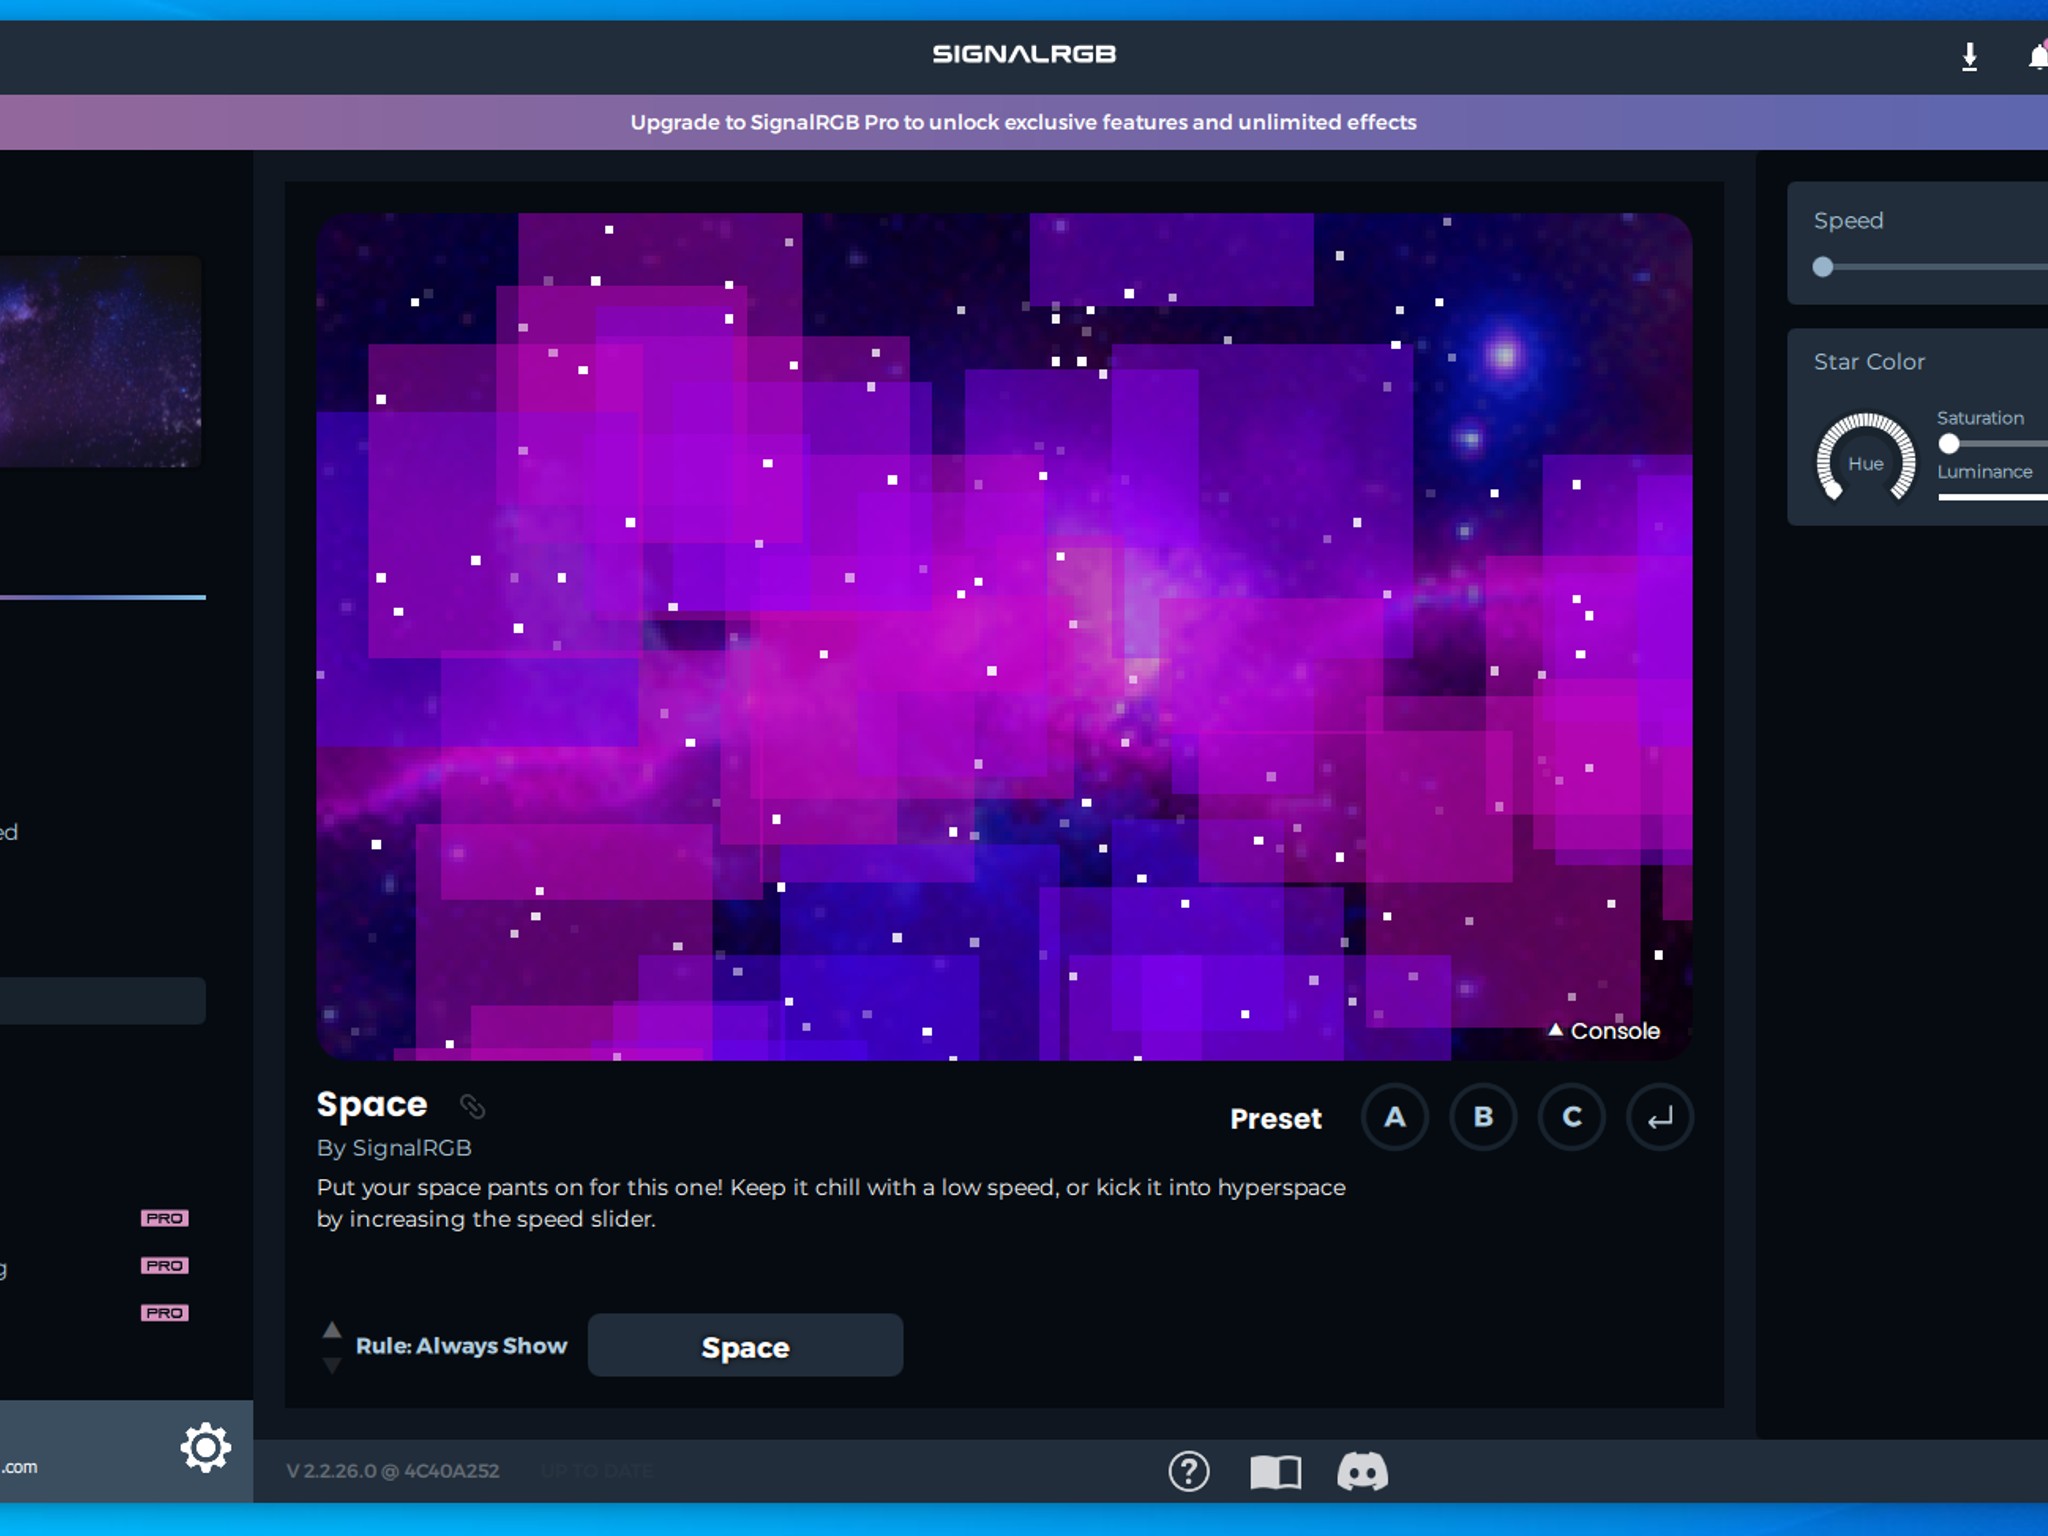Click the first PRO badge in sidebar
This screenshot has height=1536, width=2048.
tap(165, 1218)
